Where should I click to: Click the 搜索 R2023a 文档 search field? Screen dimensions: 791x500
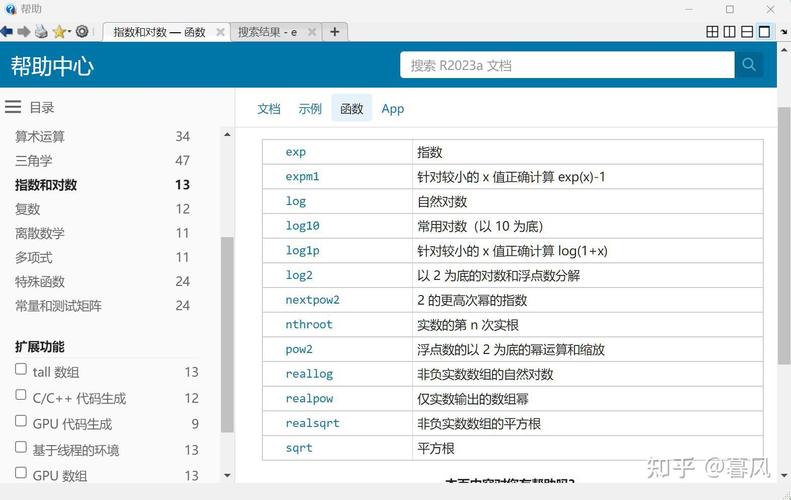pyautogui.click(x=567, y=65)
